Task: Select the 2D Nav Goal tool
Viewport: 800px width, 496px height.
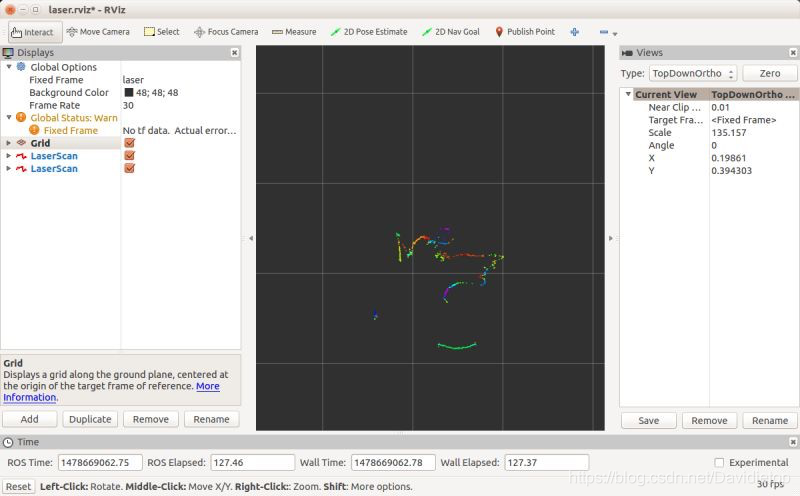Action: click(x=451, y=32)
